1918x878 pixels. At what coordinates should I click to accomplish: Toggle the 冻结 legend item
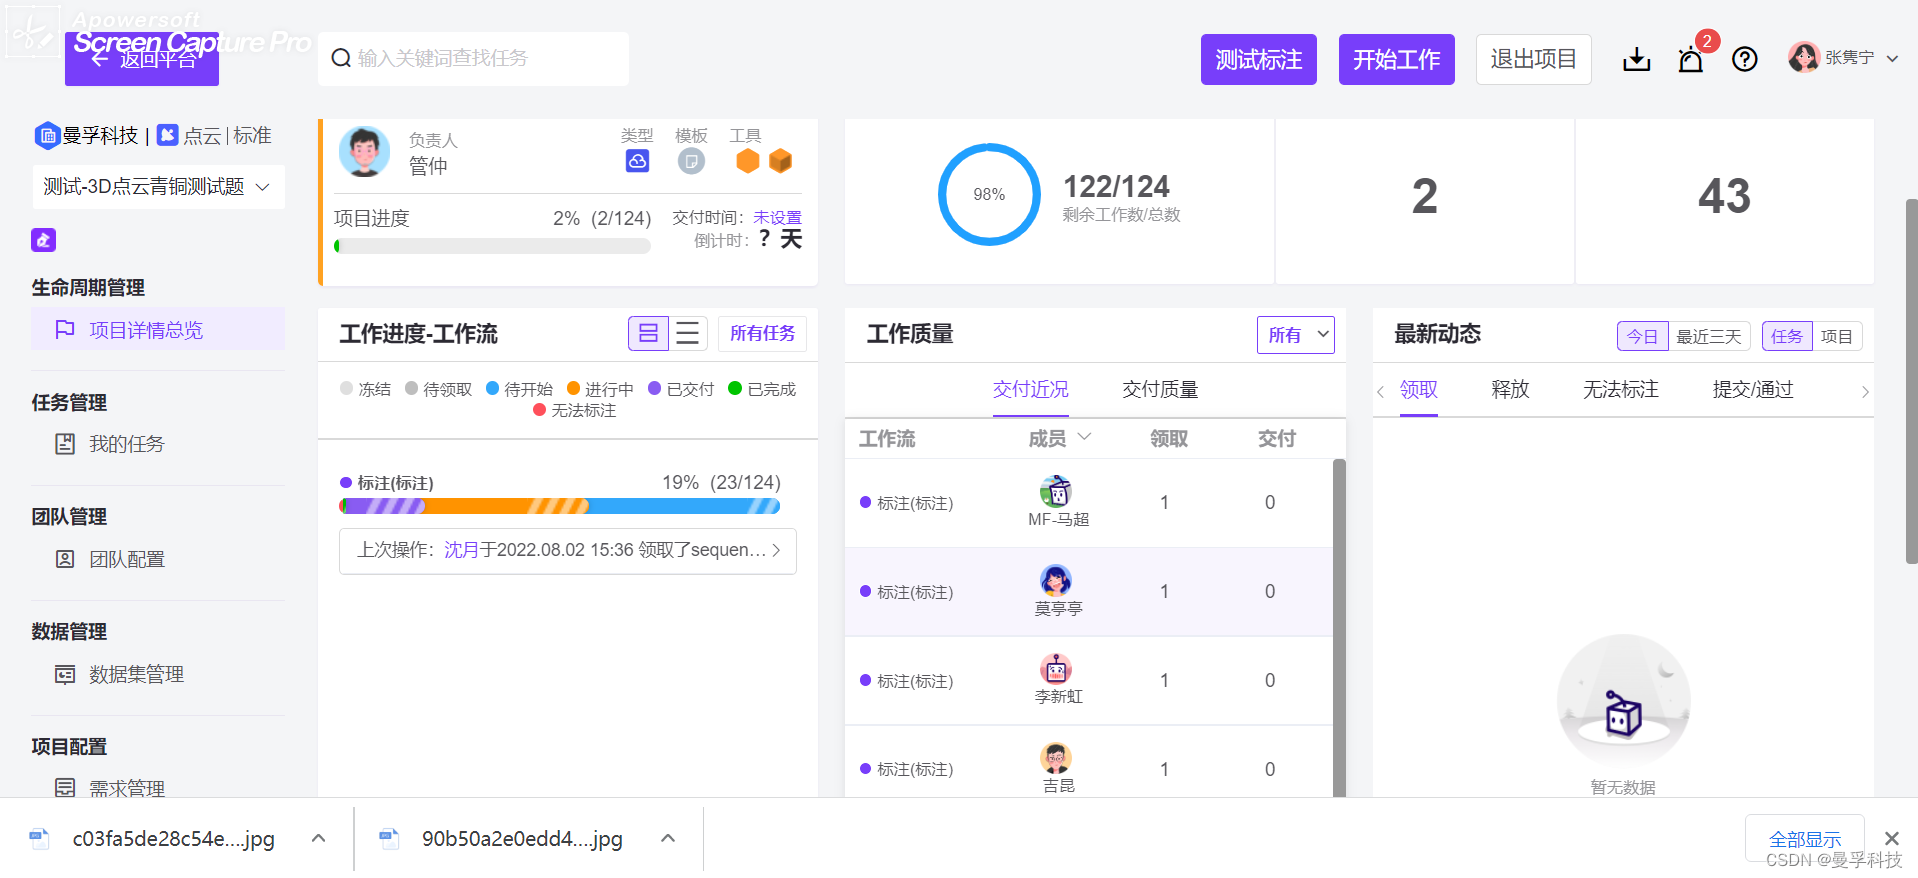tap(365, 389)
